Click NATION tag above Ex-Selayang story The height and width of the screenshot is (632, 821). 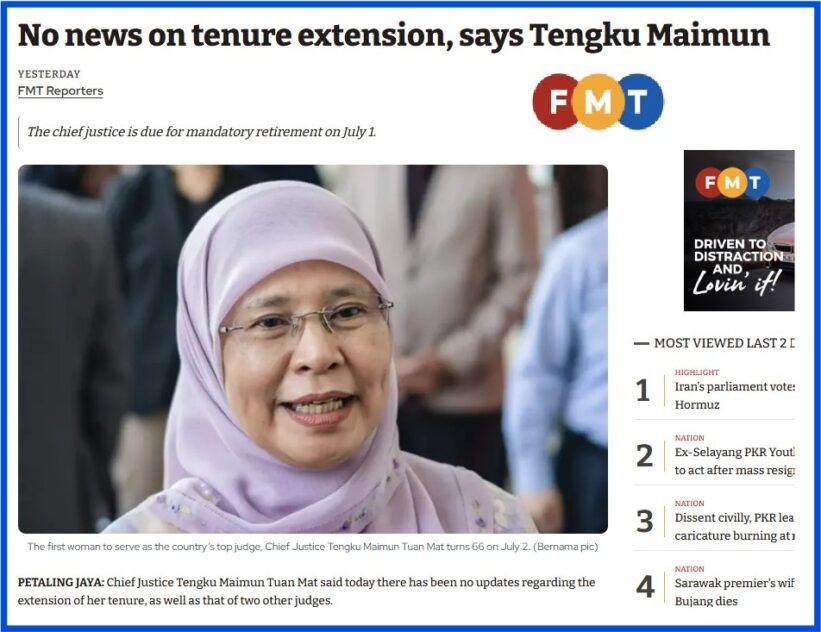(689, 438)
